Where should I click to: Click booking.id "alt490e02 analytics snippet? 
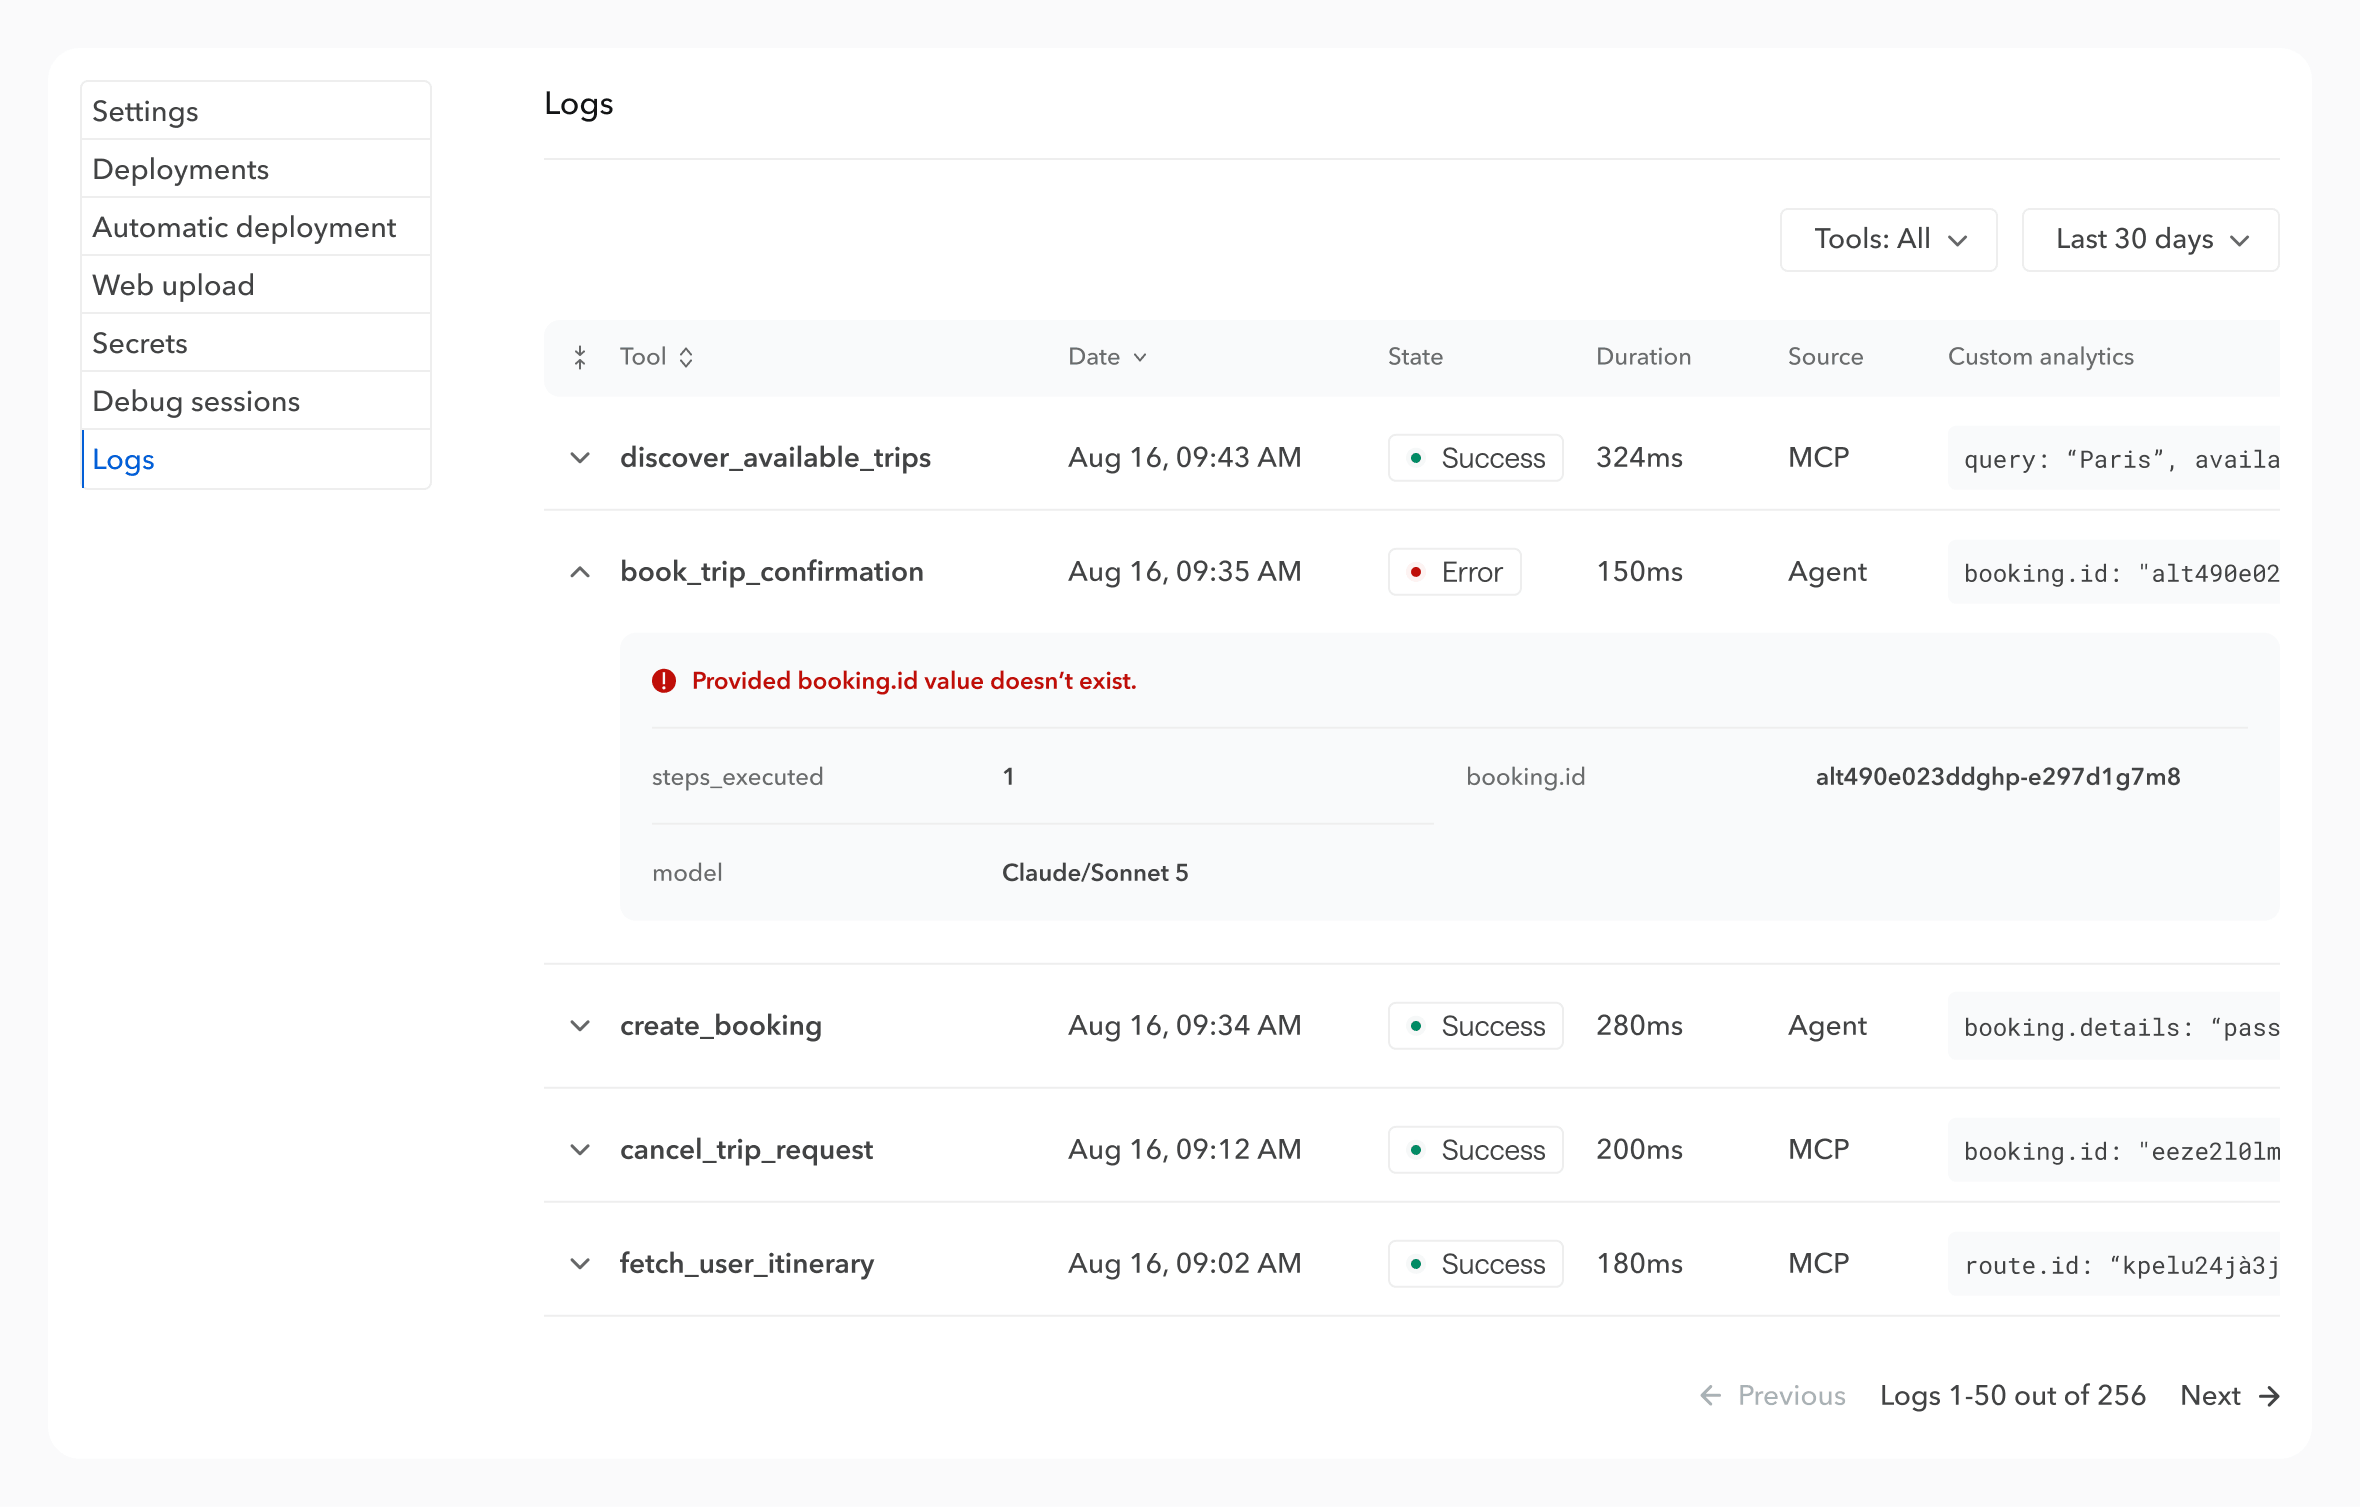click(2114, 573)
